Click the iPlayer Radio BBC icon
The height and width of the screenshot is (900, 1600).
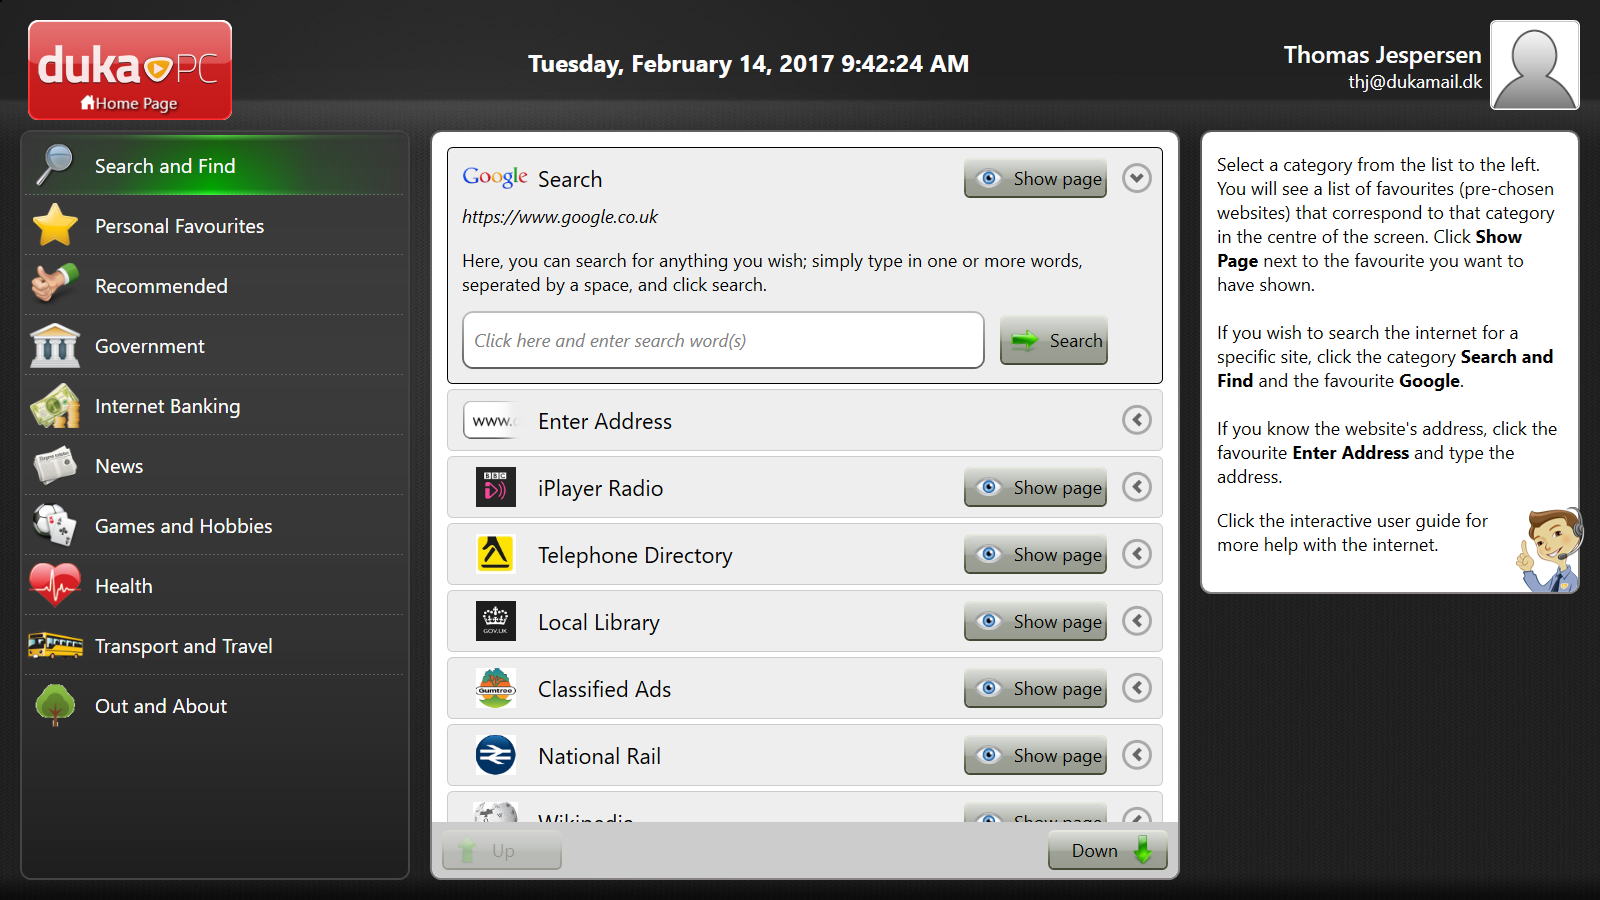coord(495,488)
